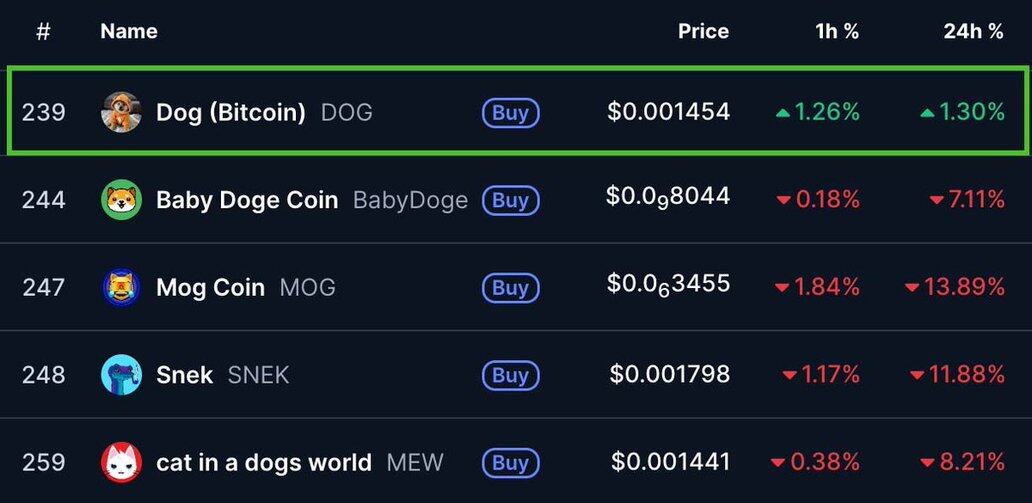Click the cat in a dogs world logo
1032x503 pixels.
coord(122,463)
